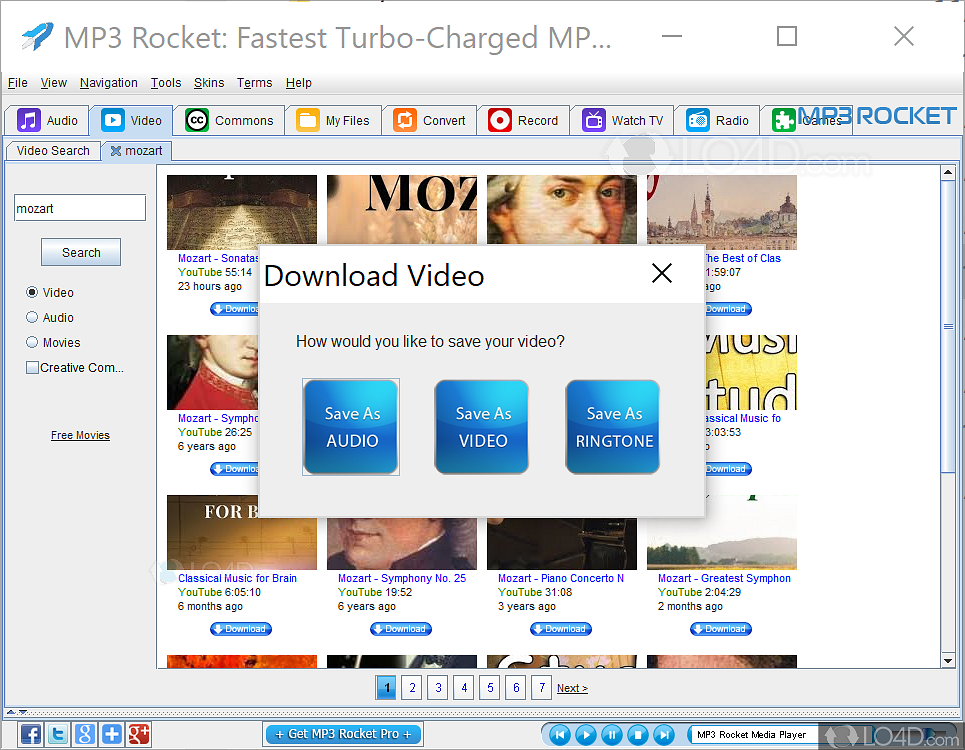This screenshot has height=750, width=965.
Task: Go to results page 3
Action: (438, 687)
